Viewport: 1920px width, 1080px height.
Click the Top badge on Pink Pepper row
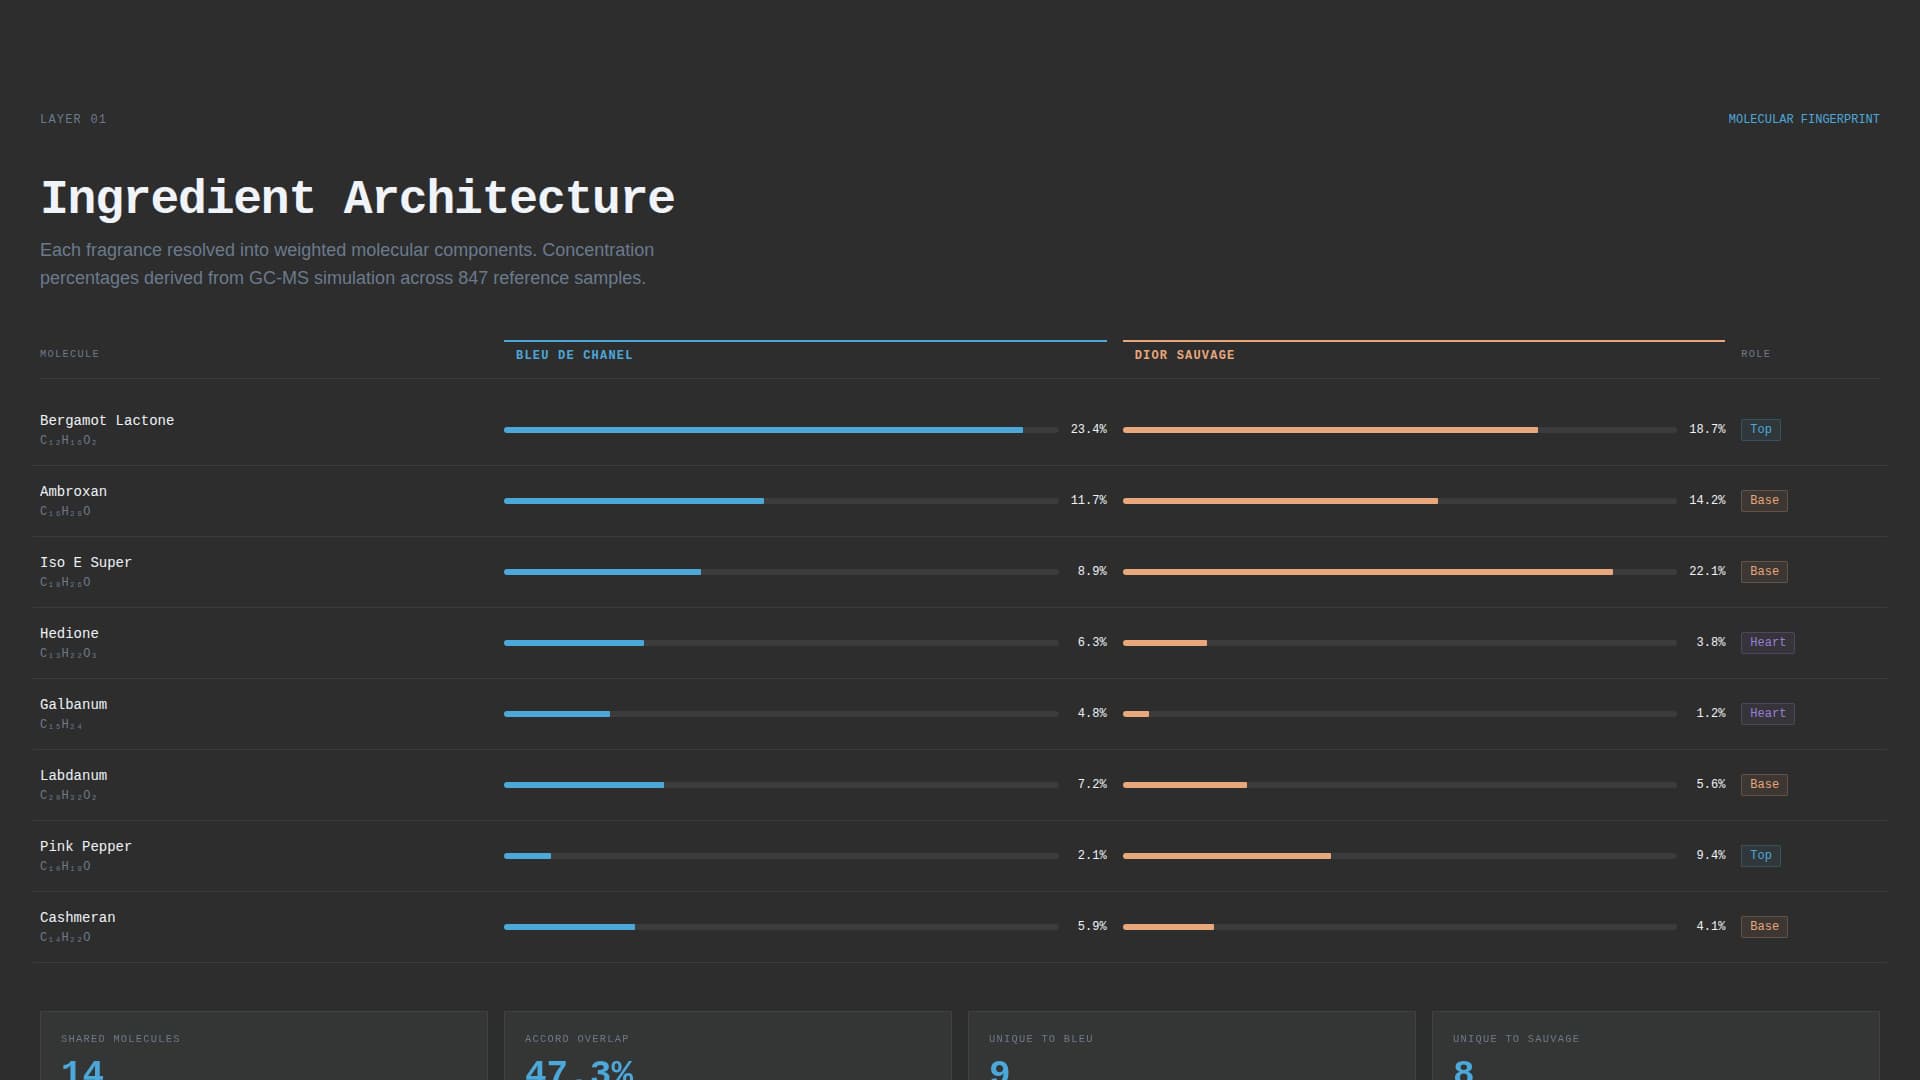click(x=1760, y=855)
